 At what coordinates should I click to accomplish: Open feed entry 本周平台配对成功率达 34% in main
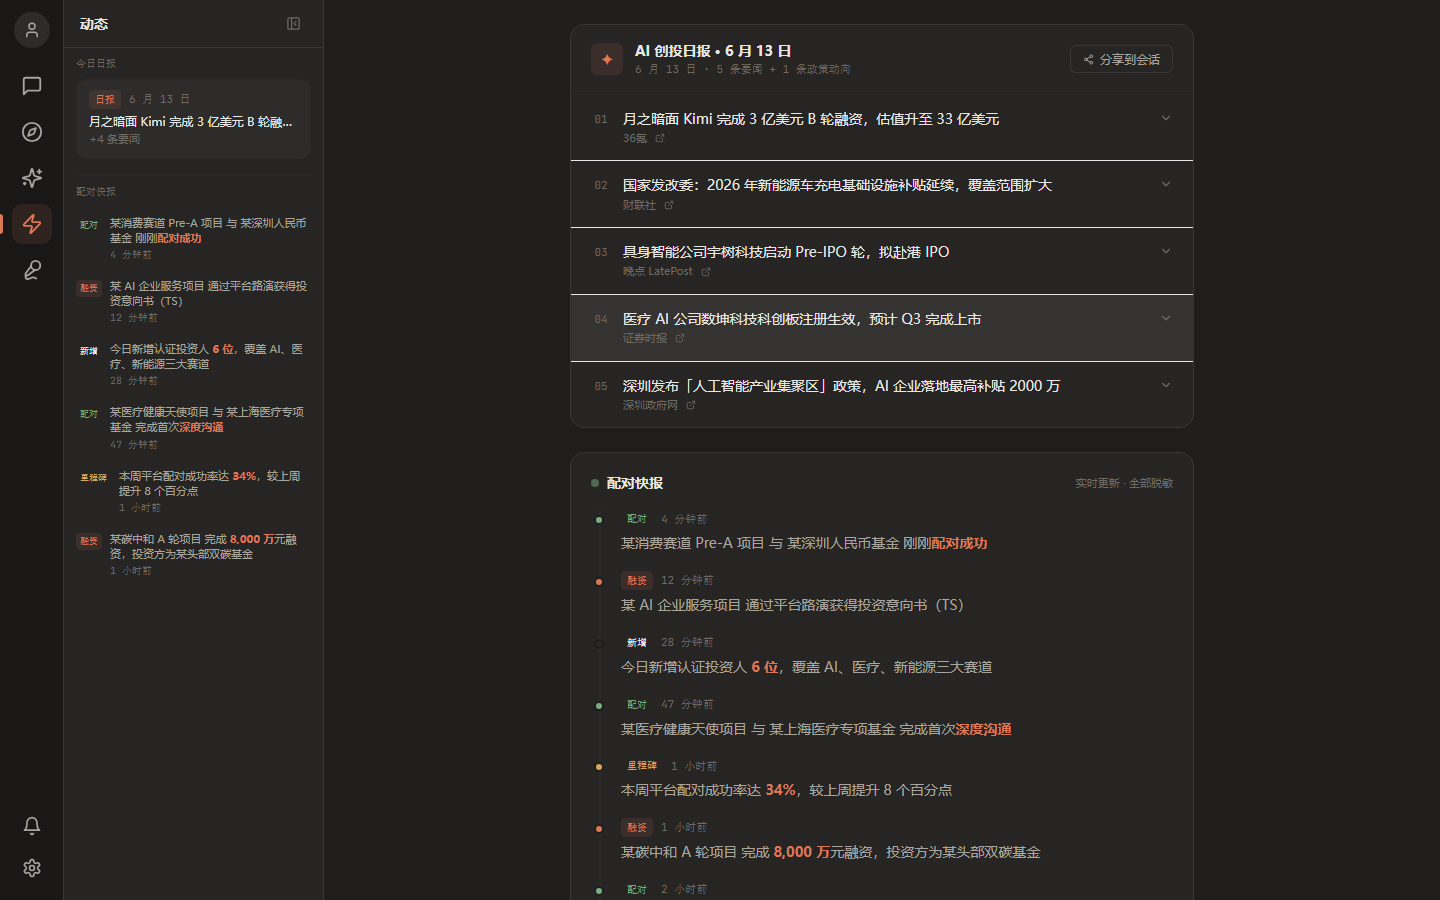[x=786, y=790]
